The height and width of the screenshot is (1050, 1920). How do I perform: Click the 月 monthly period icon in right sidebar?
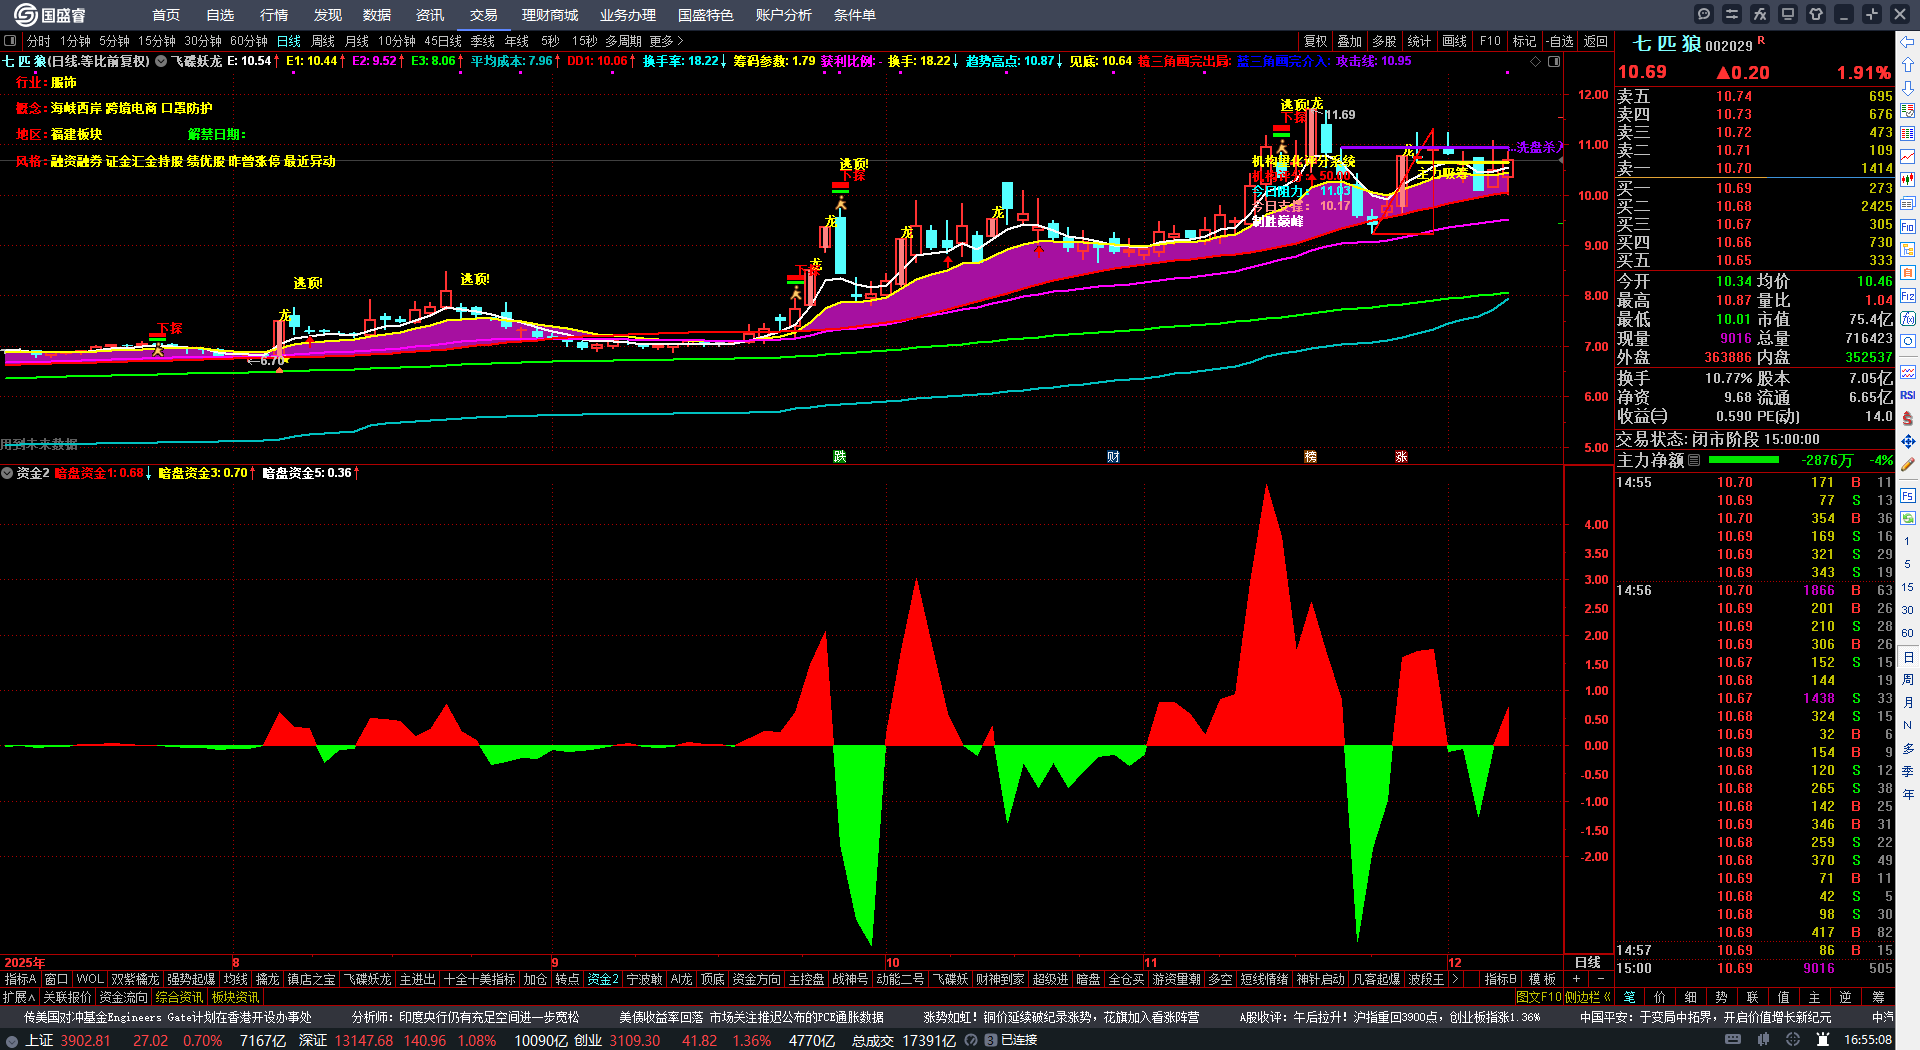click(x=1908, y=703)
